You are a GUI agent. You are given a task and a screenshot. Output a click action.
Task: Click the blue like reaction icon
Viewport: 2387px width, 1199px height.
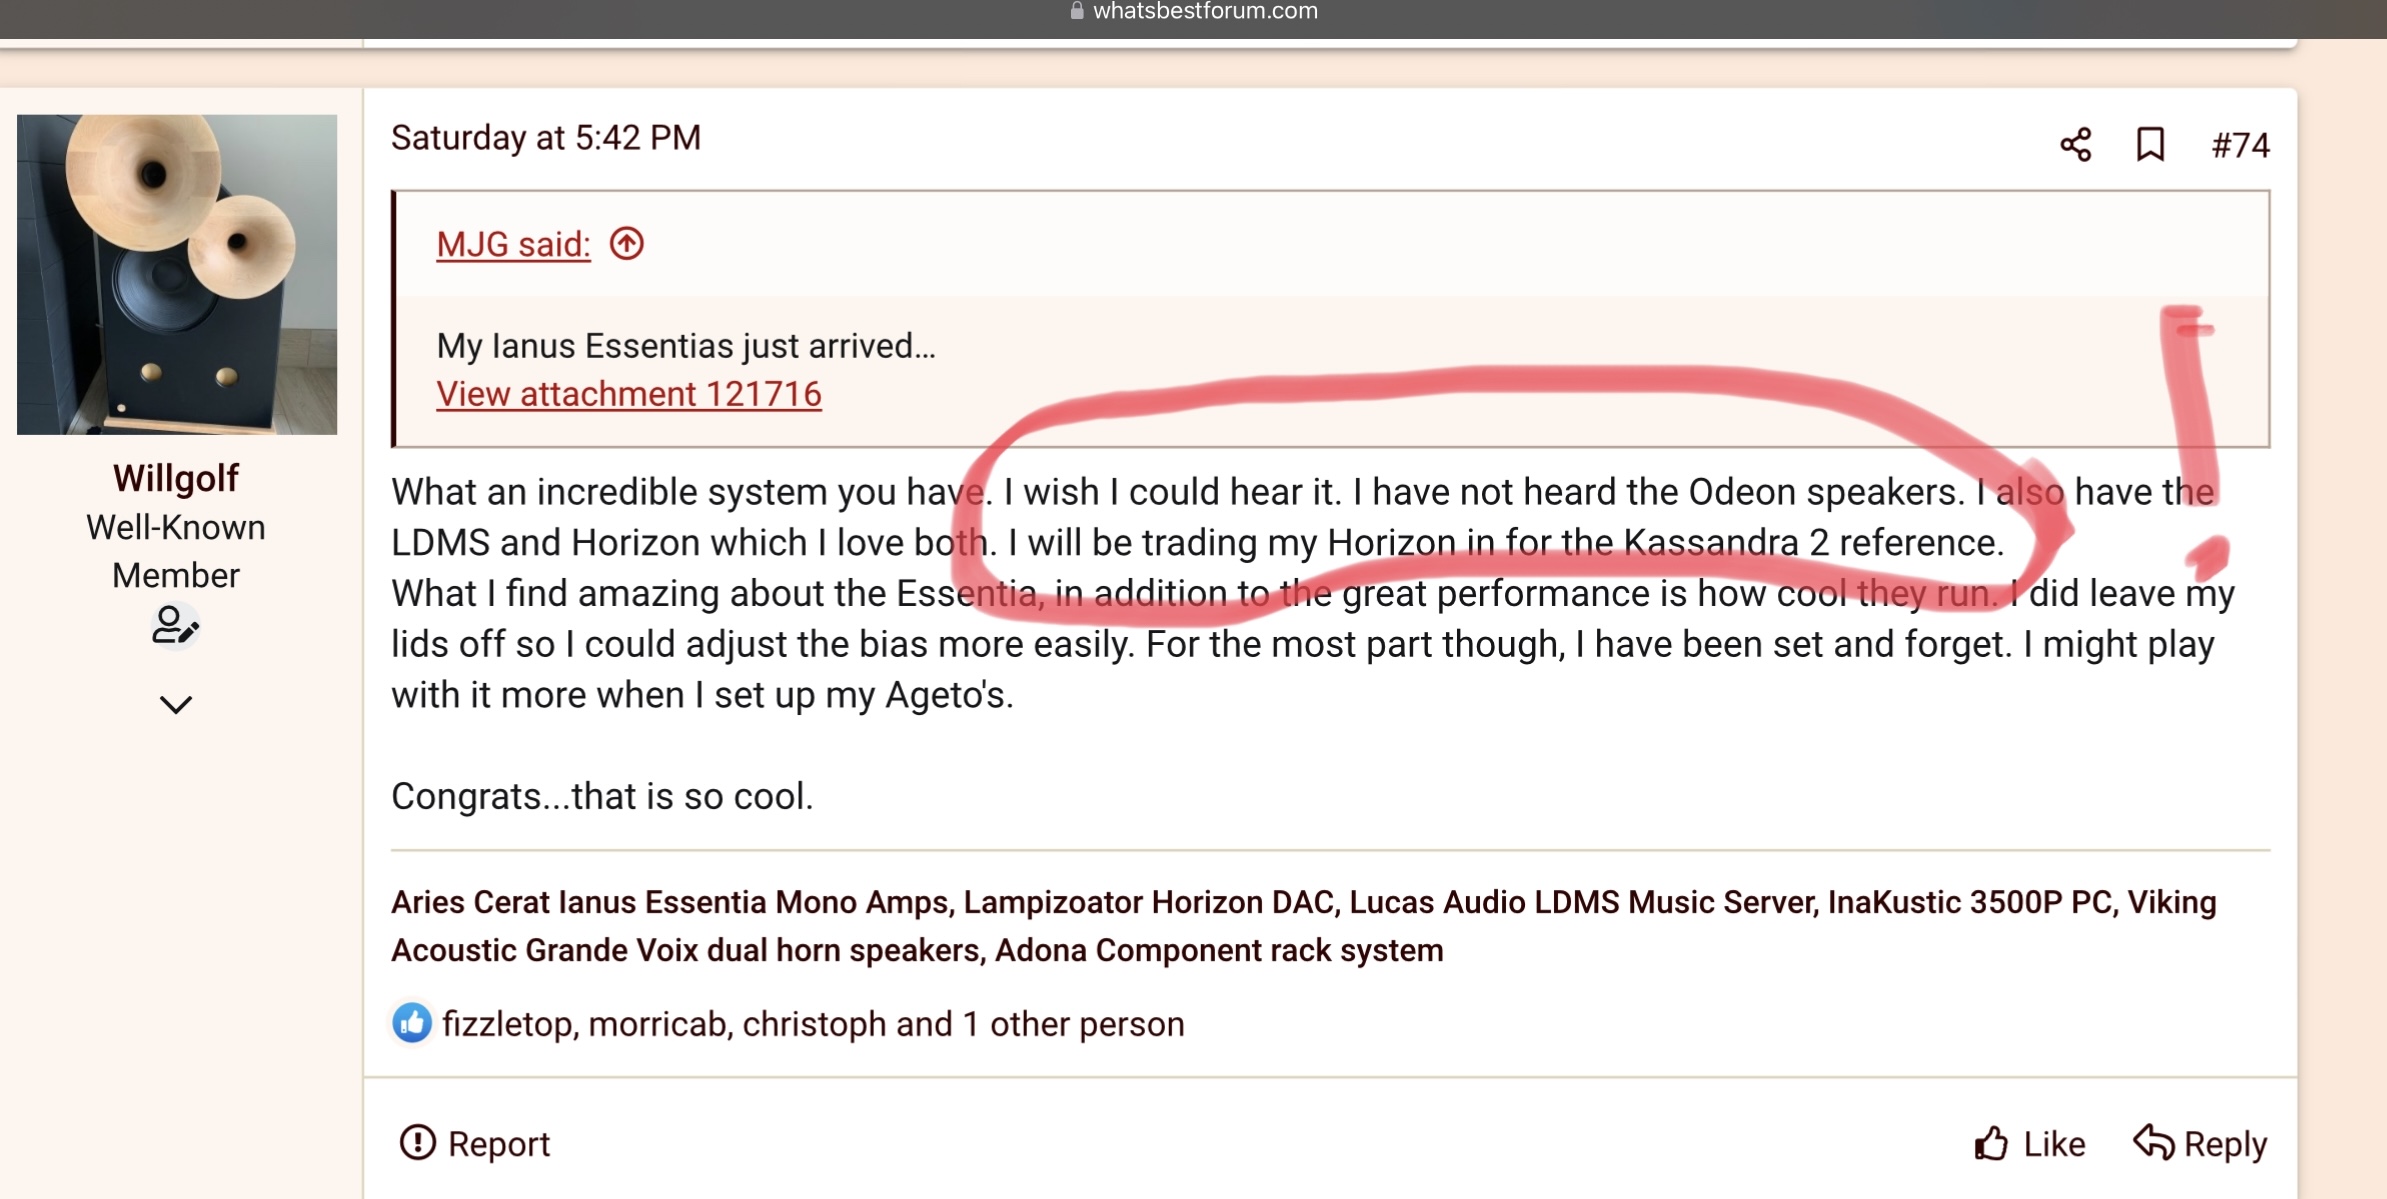click(x=411, y=1023)
